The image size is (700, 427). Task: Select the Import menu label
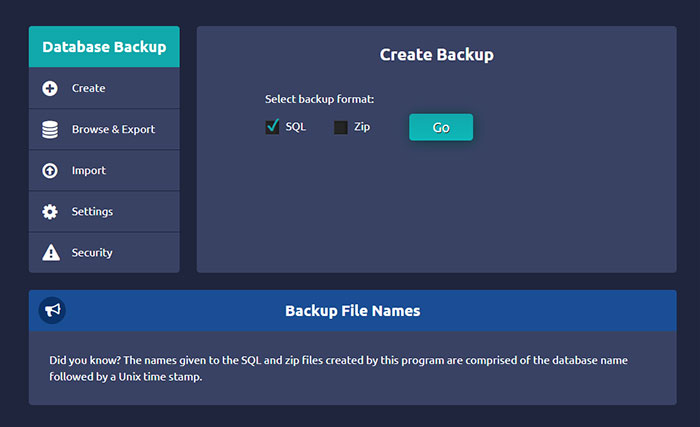coord(88,171)
